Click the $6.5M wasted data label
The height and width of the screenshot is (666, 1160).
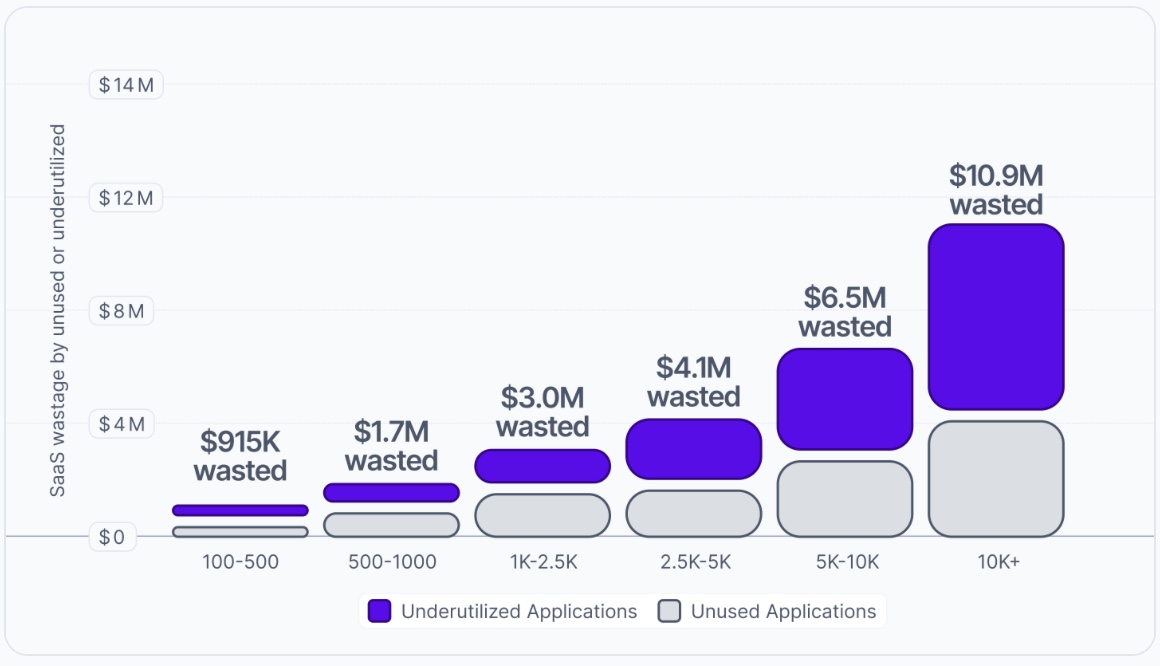pos(845,311)
